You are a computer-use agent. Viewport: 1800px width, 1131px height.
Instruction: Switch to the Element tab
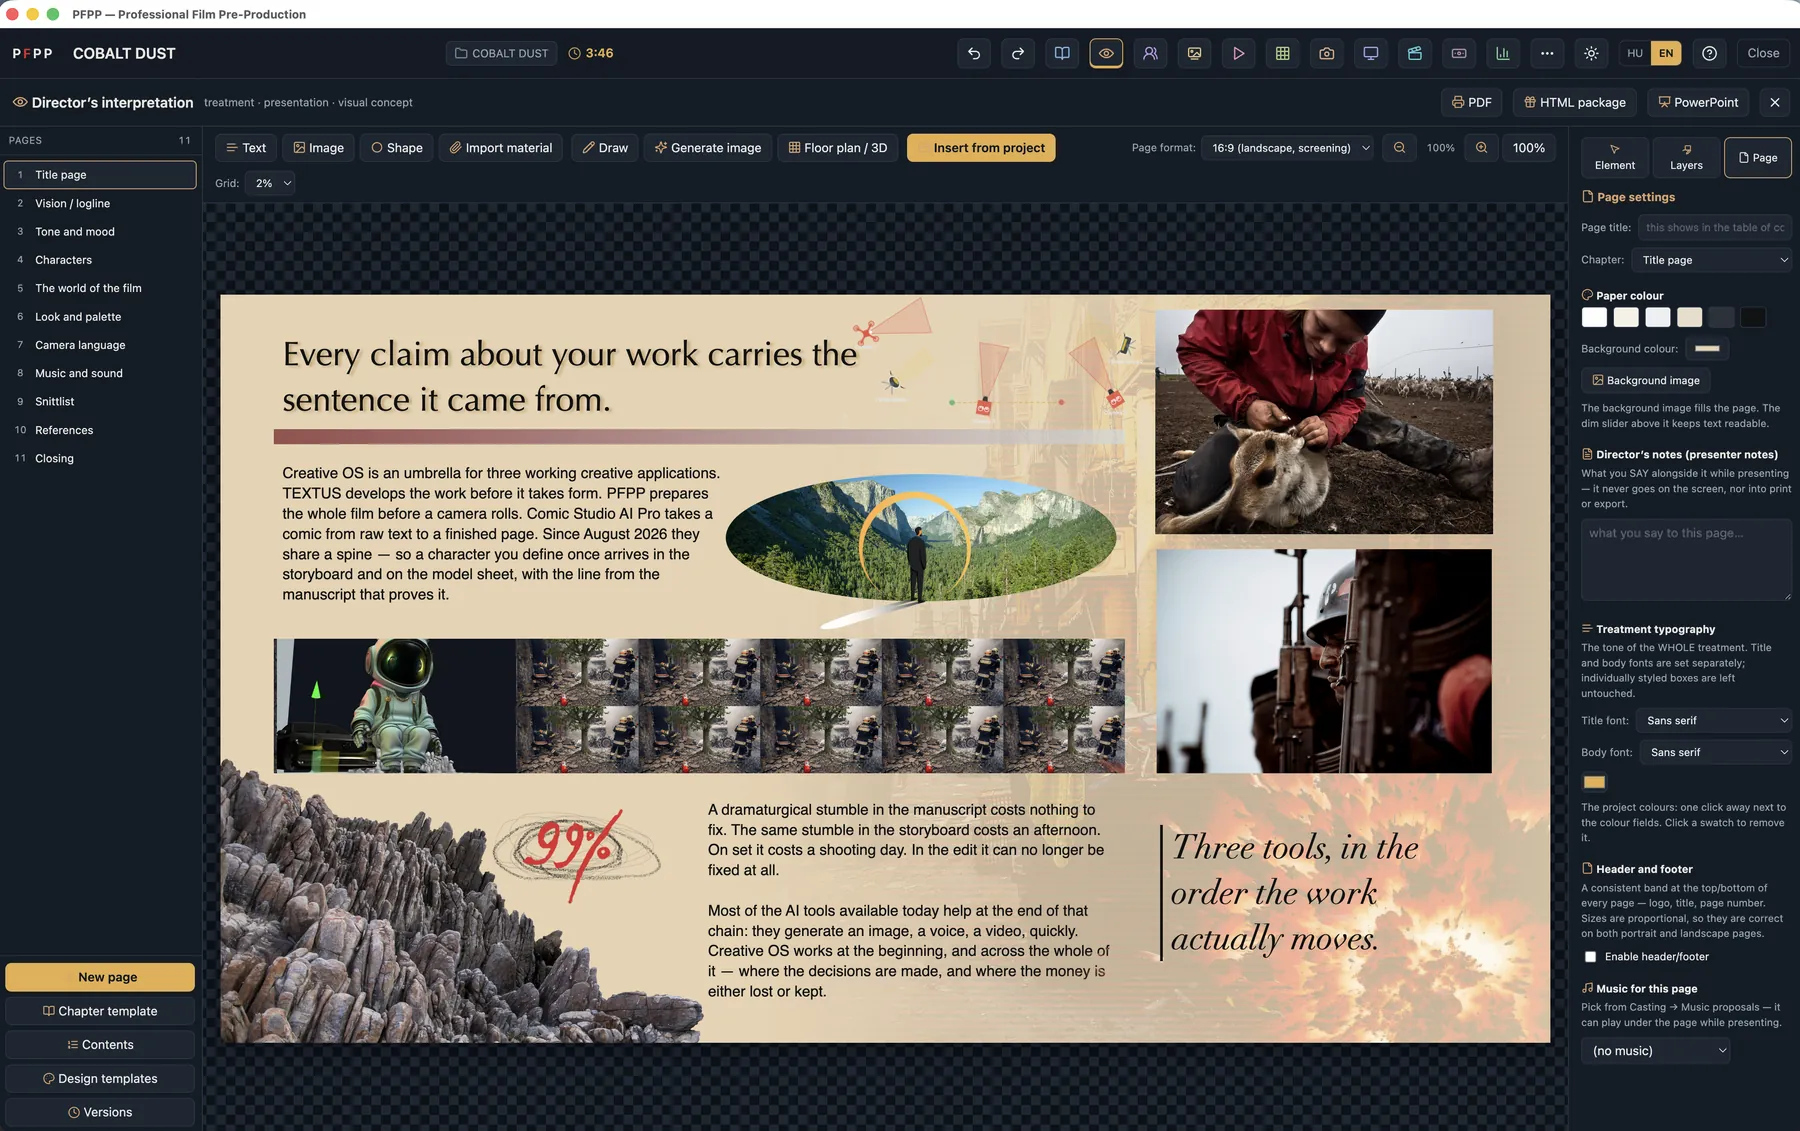click(1615, 157)
